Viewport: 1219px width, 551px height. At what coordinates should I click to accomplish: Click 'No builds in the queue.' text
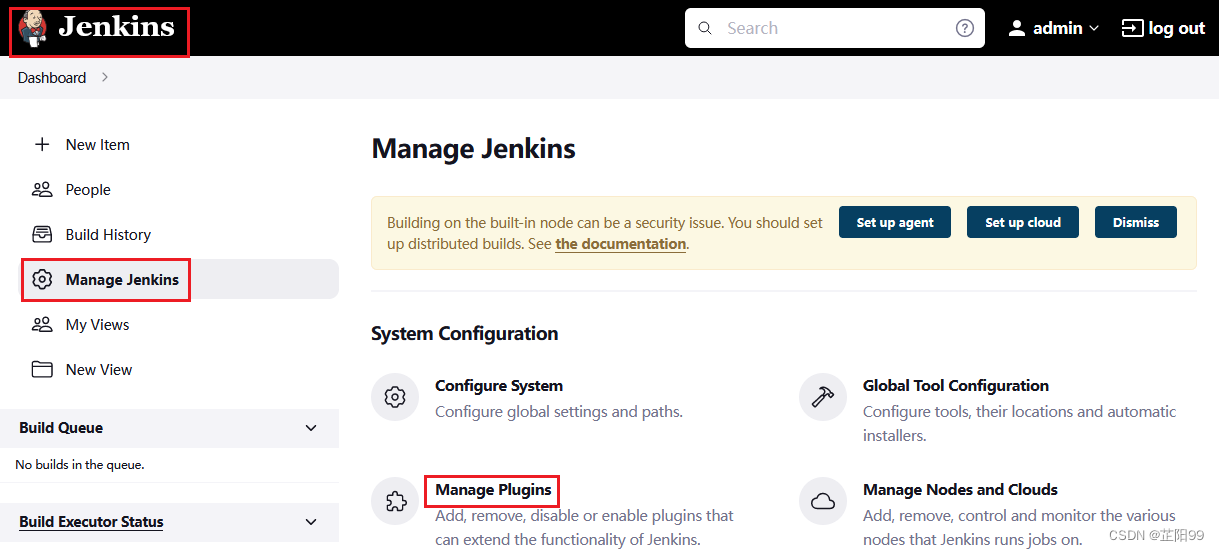80,464
